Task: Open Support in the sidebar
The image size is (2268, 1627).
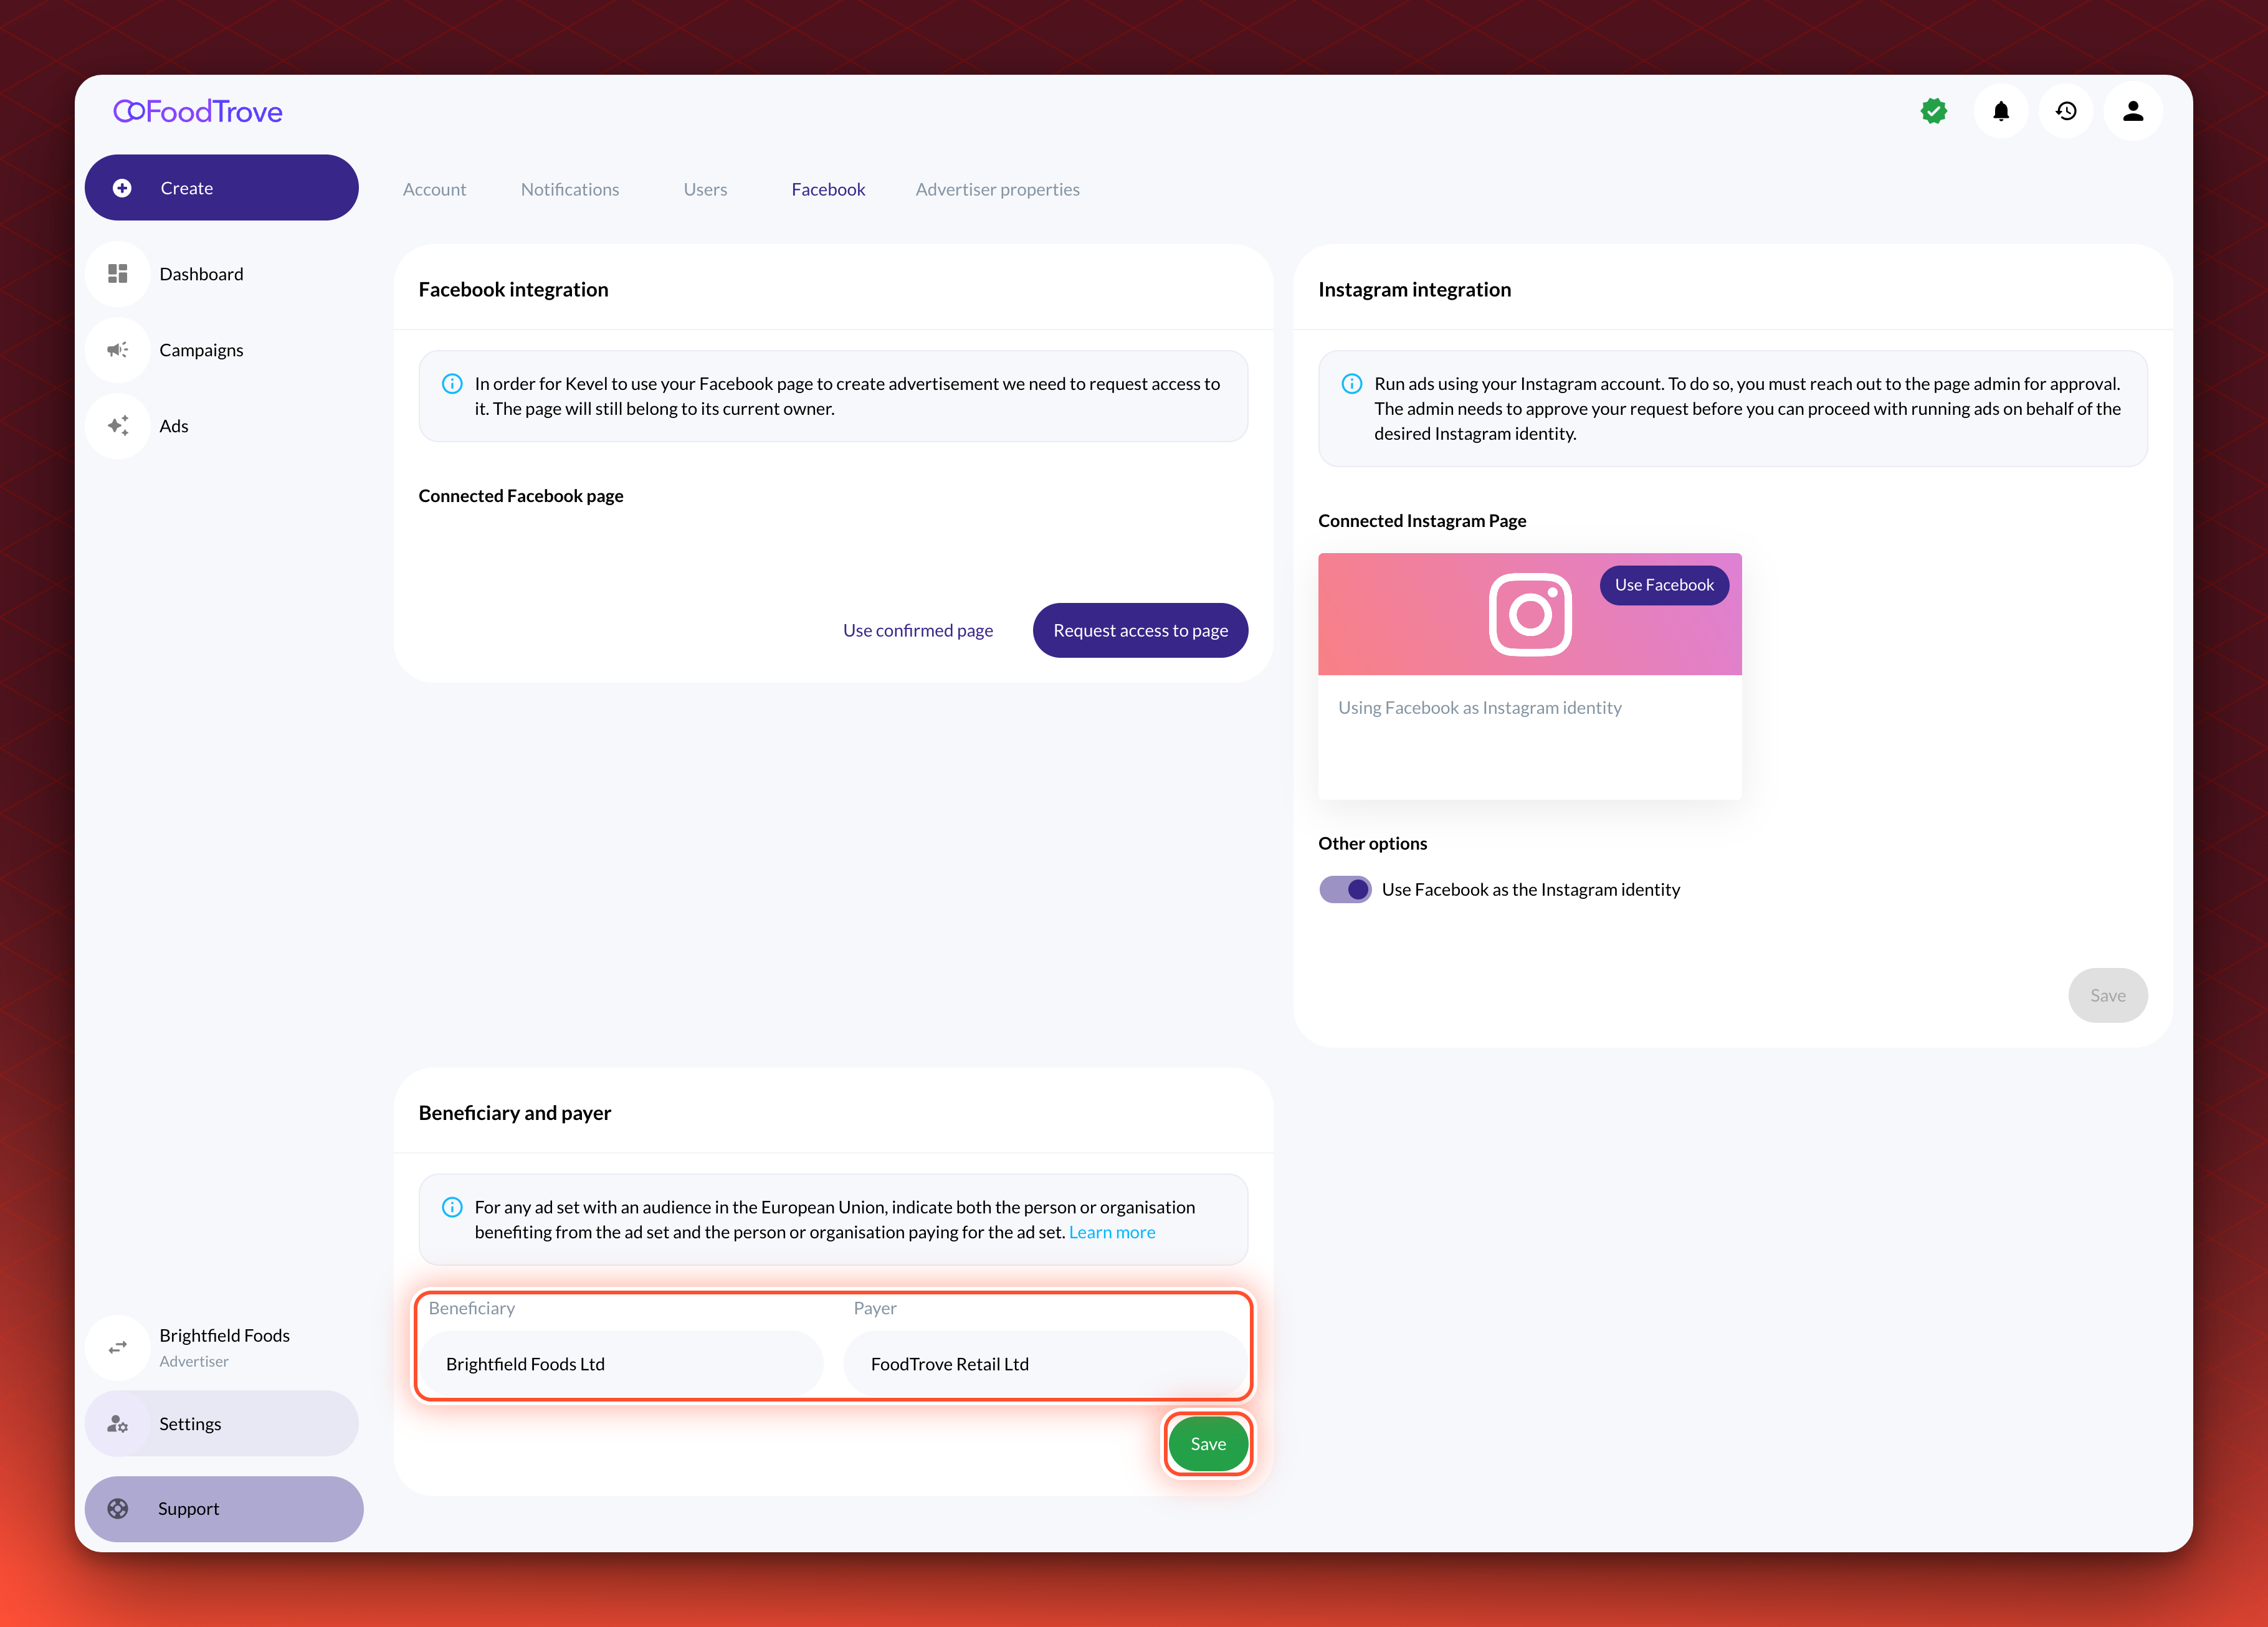Action: point(224,1509)
